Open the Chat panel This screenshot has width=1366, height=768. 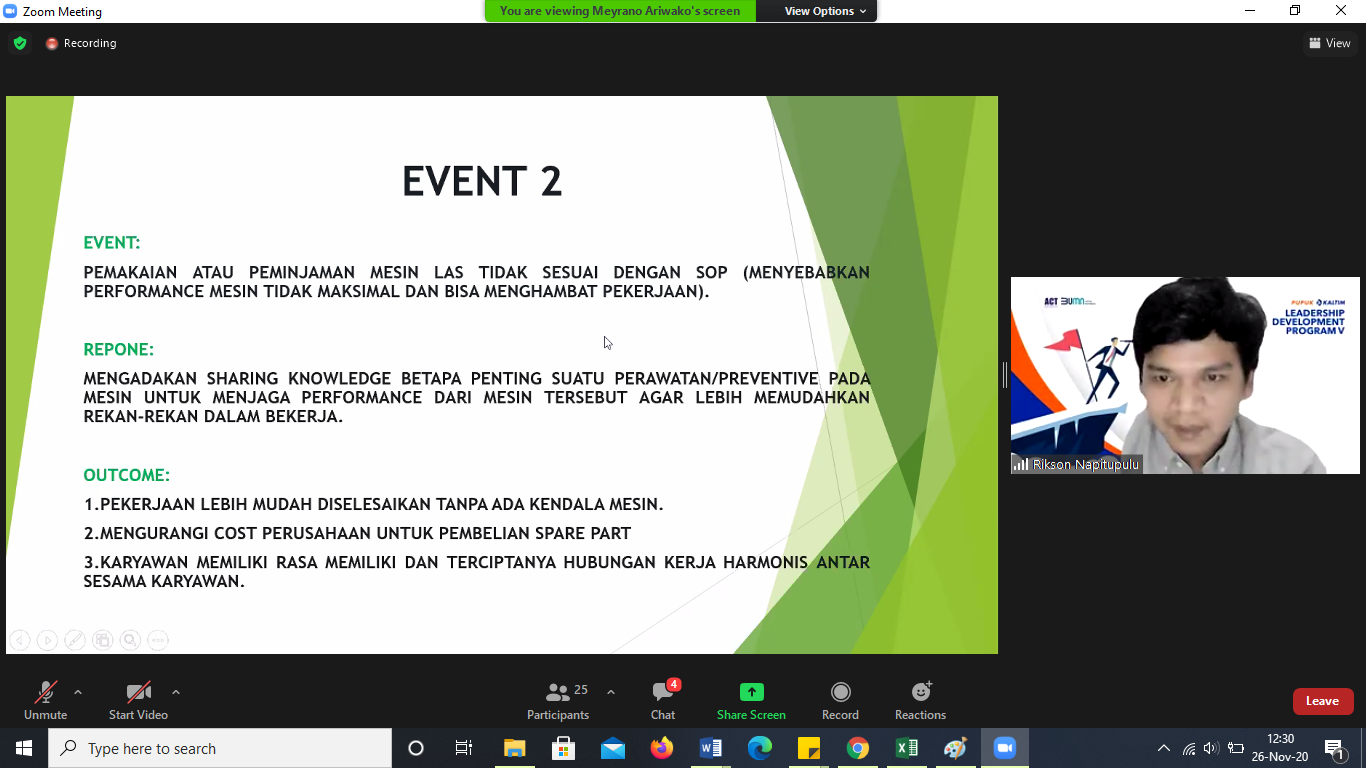[663, 700]
